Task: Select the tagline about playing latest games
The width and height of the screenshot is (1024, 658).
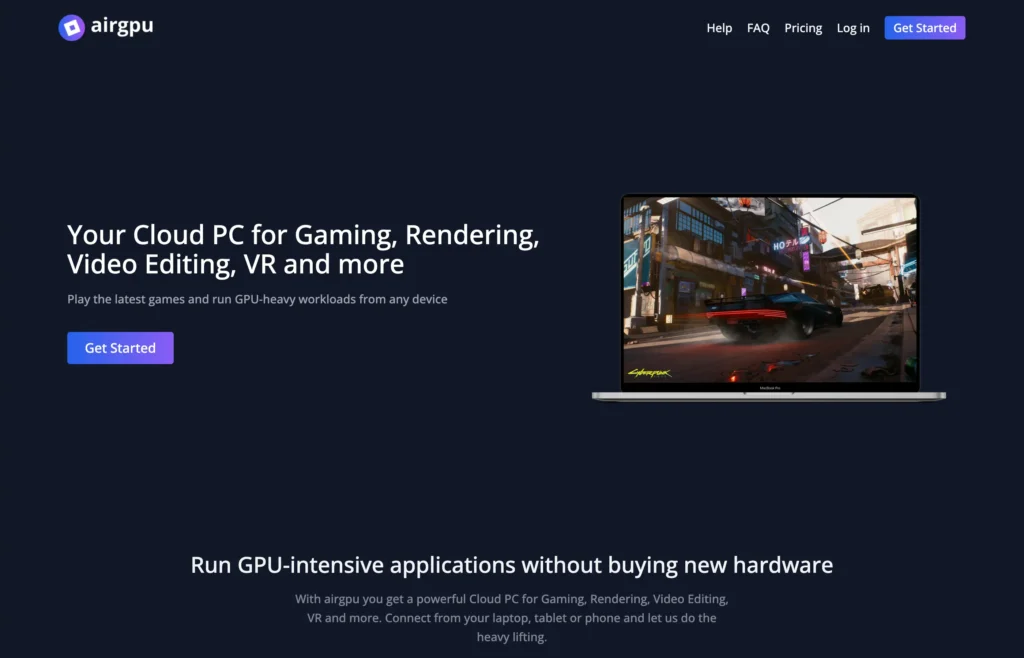Action: point(256,299)
